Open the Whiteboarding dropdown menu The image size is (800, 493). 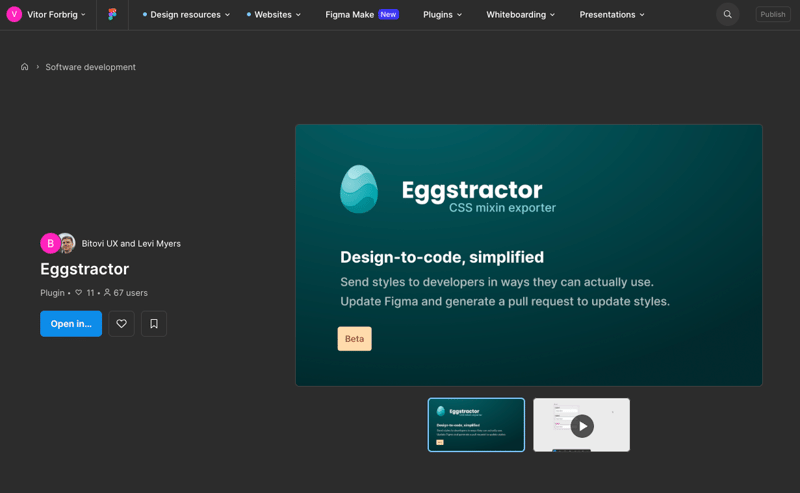[520, 15]
